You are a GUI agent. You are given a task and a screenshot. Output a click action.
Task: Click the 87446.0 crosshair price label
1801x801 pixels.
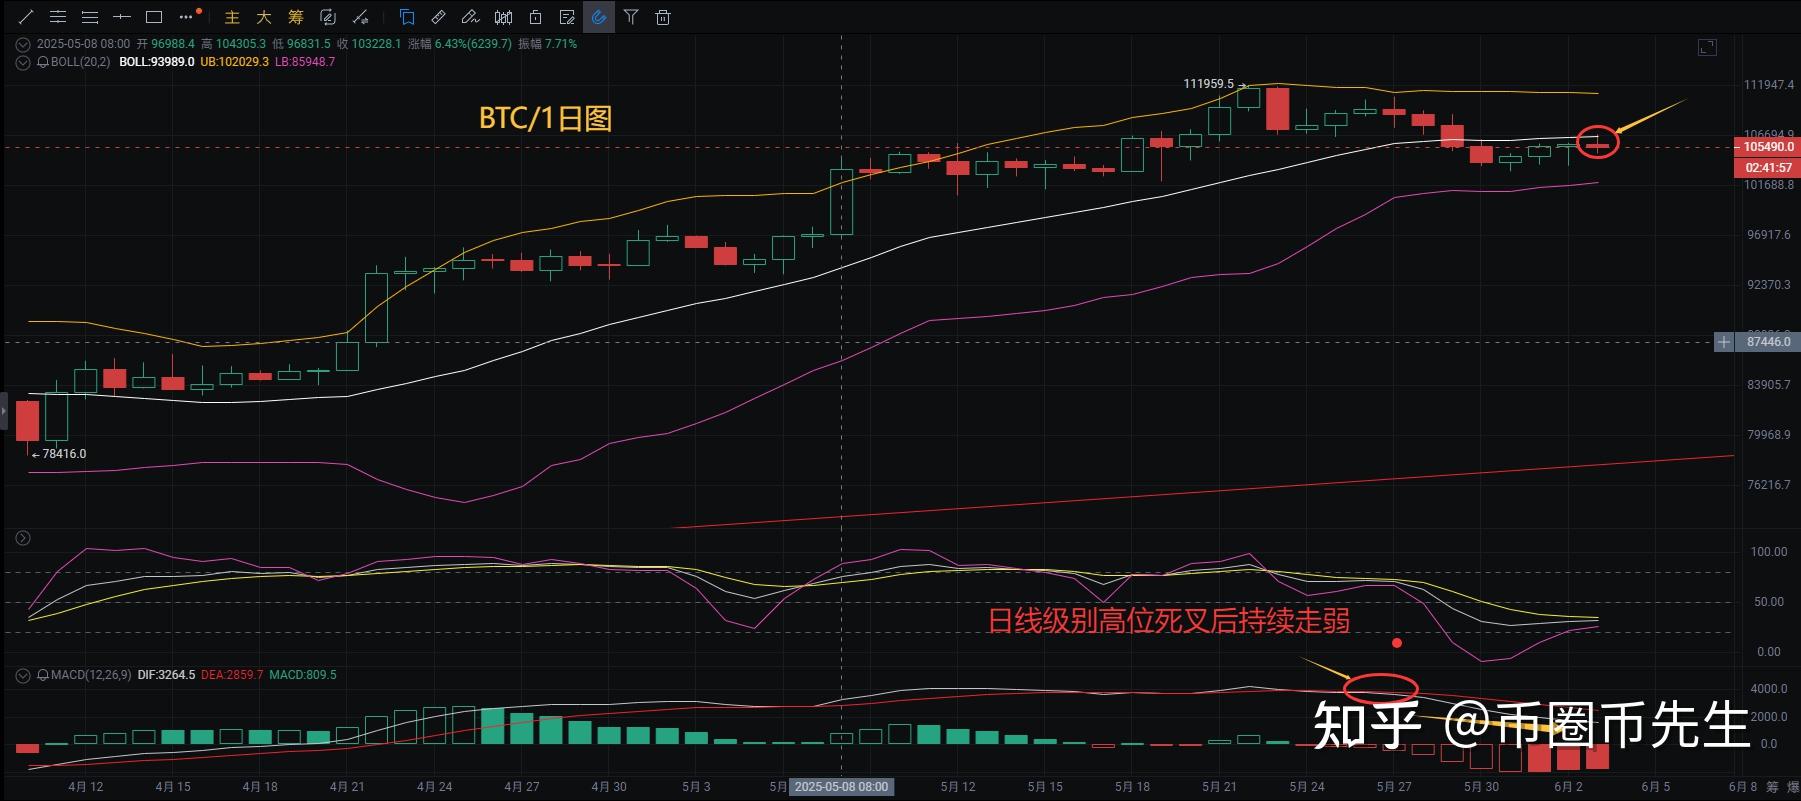(1768, 342)
